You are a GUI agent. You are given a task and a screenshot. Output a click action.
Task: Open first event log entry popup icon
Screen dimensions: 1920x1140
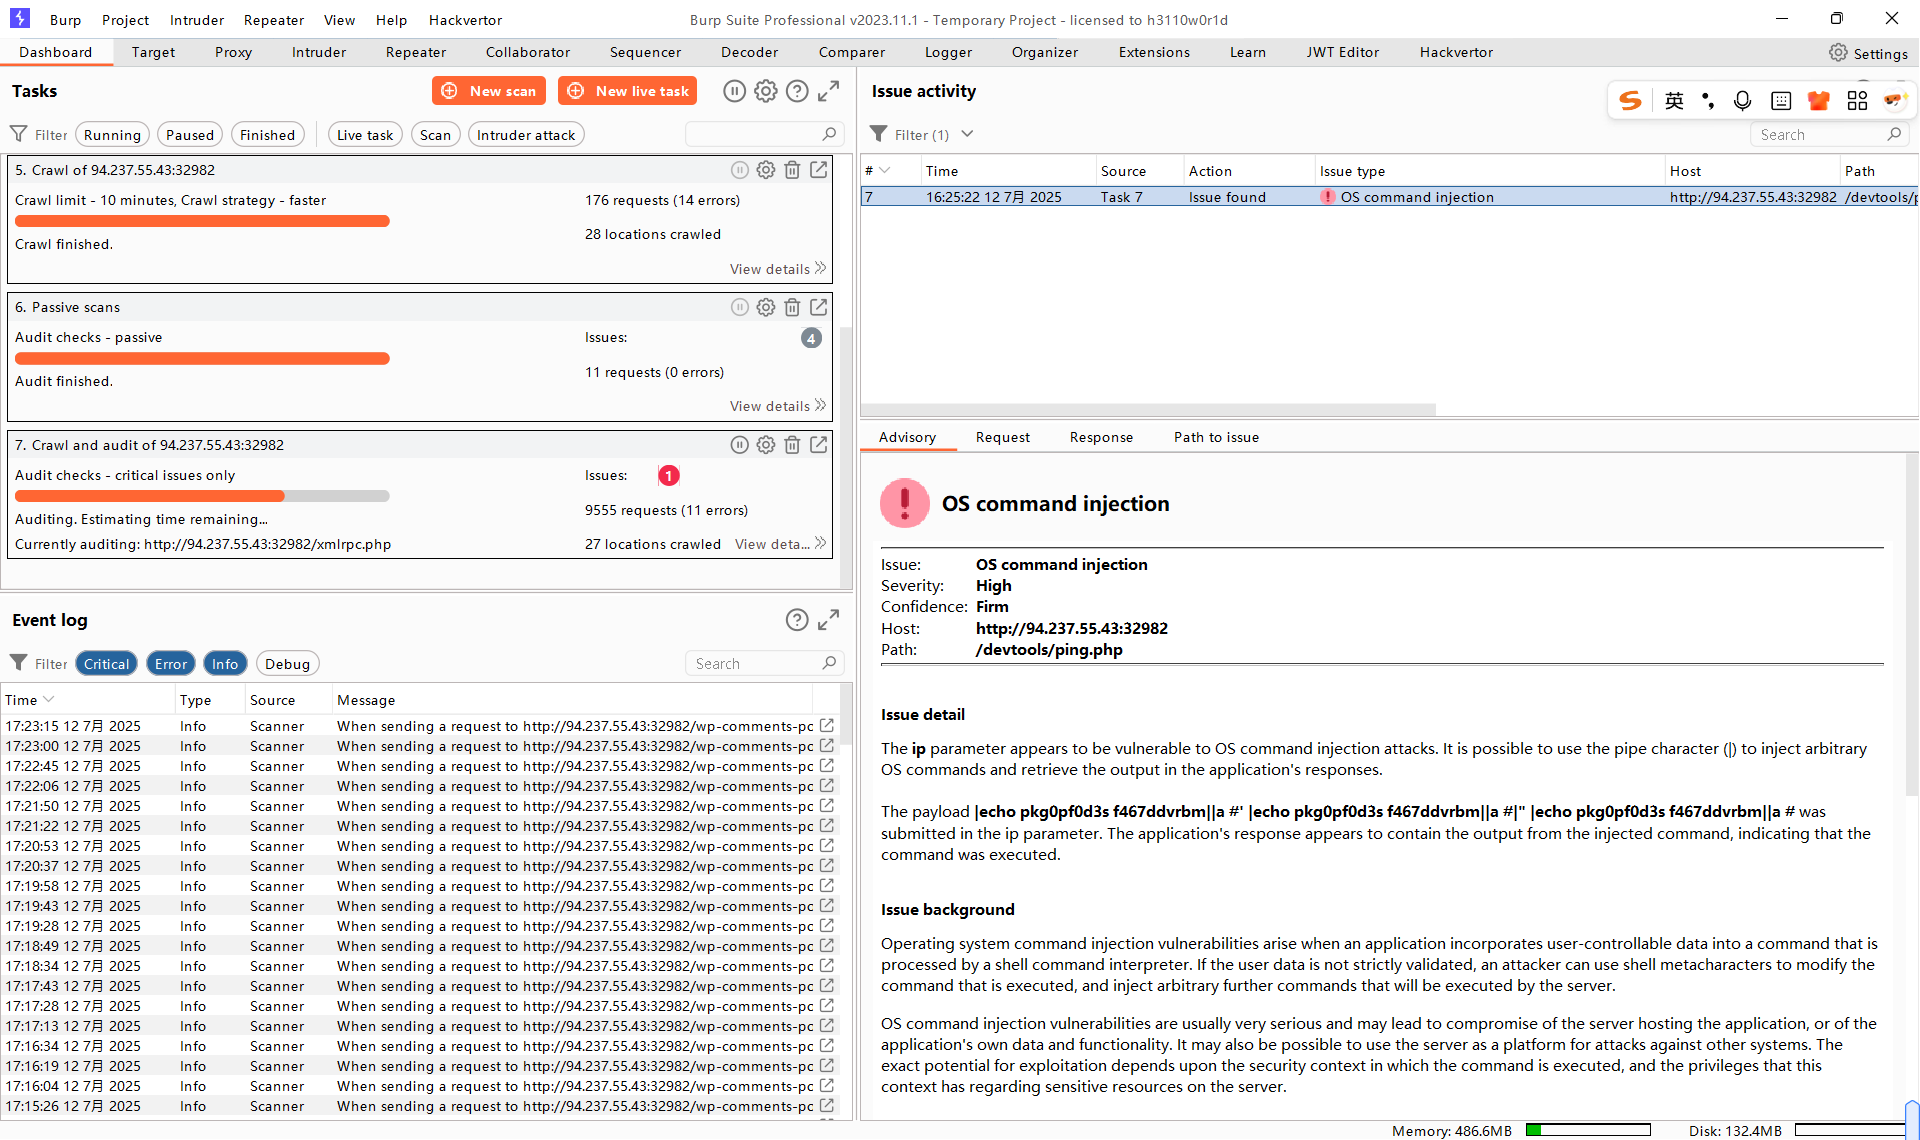point(827,725)
